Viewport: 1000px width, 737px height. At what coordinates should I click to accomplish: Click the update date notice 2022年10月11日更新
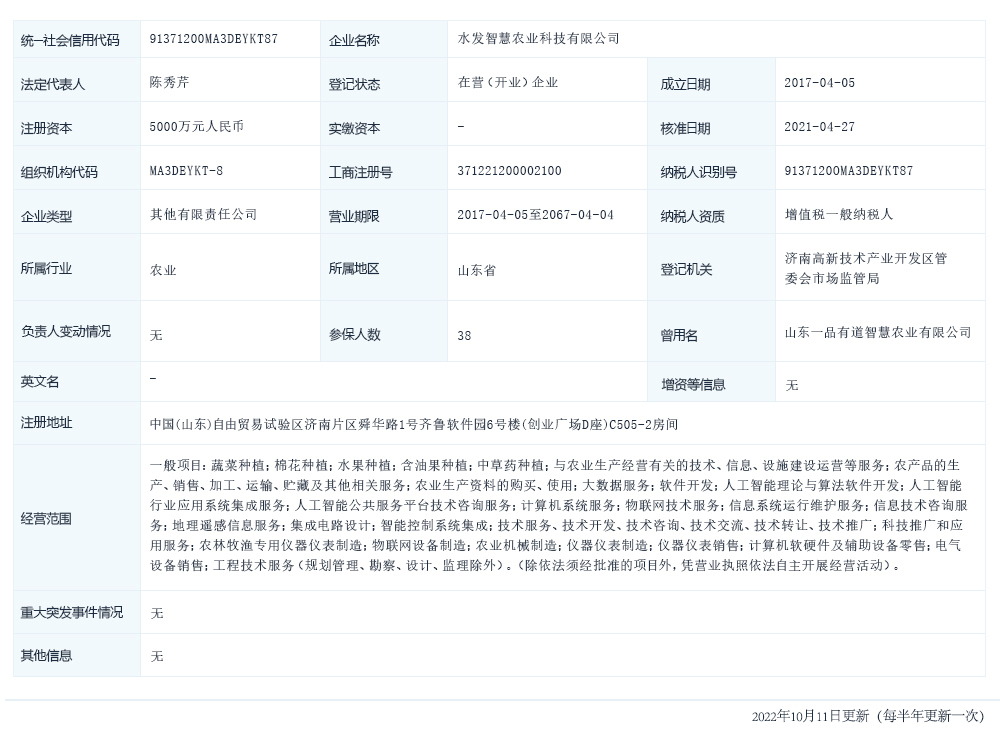(810, 716)
